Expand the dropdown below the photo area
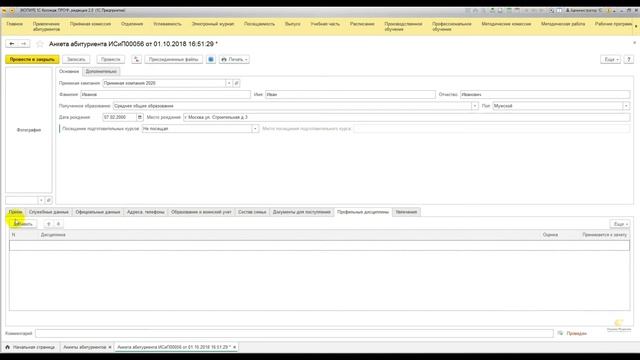Viewport: 640px width, 360px height. 41,200
